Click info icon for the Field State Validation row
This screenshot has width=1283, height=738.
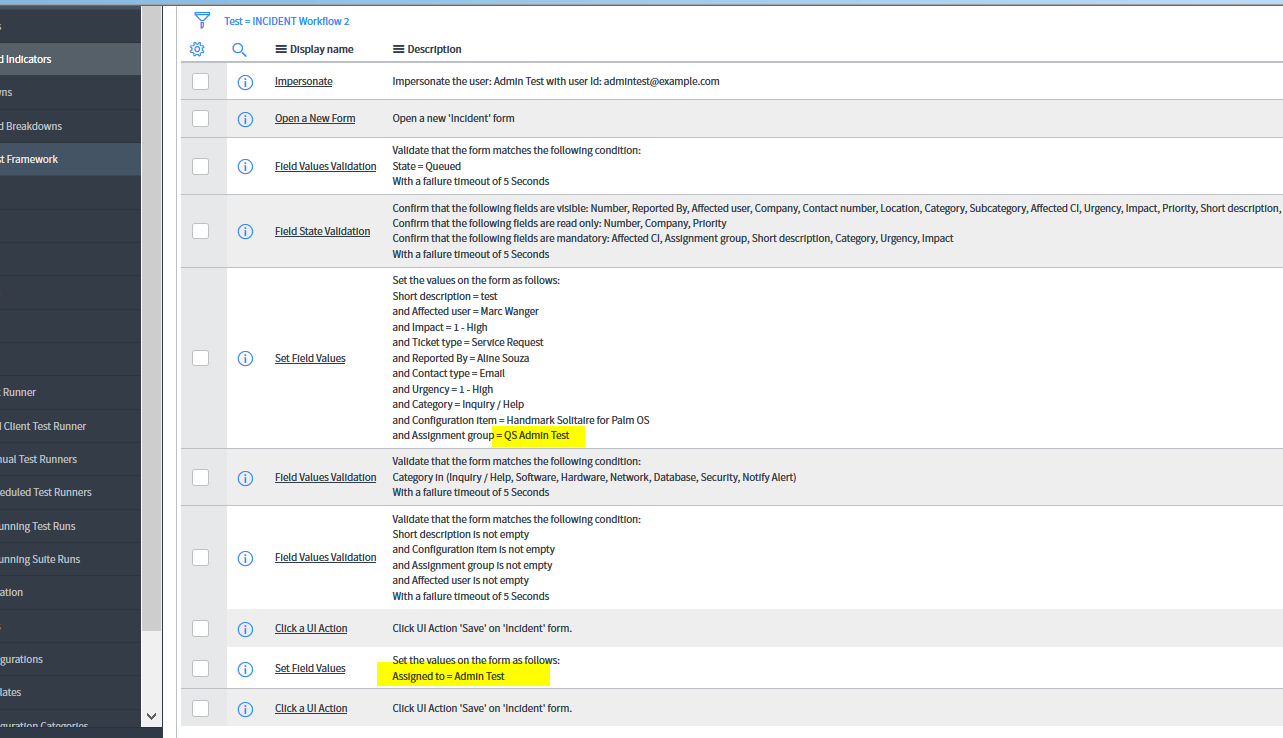coord(245,232)
